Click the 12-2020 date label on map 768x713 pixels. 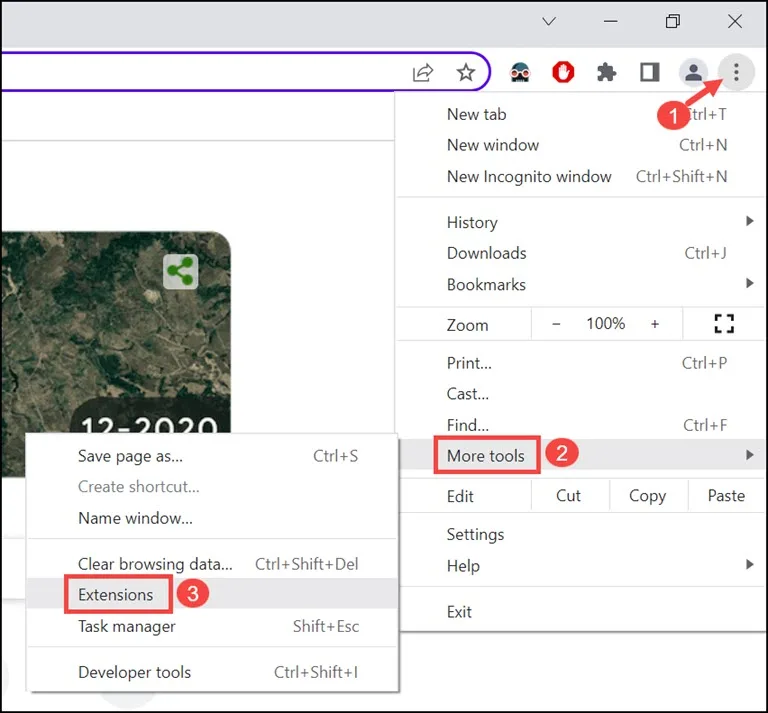point(149,424)
